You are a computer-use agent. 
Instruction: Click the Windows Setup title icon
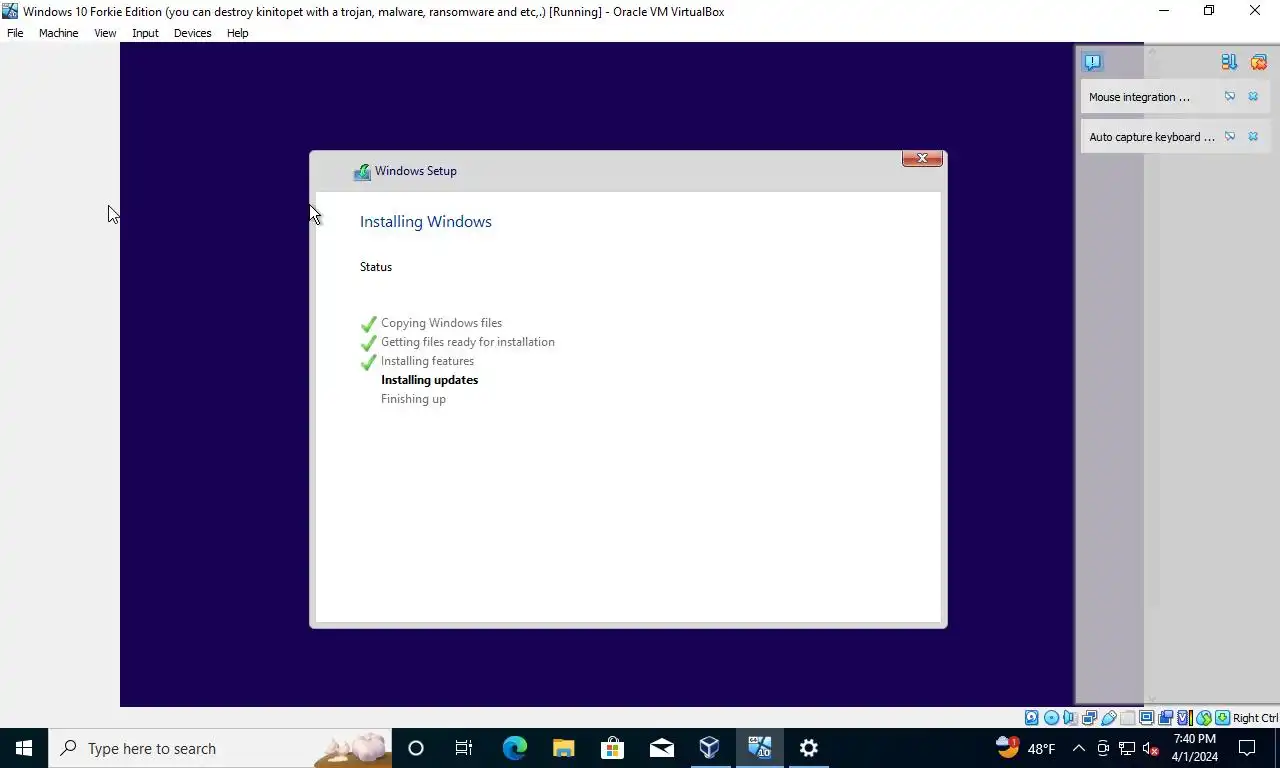click(362, 172)
